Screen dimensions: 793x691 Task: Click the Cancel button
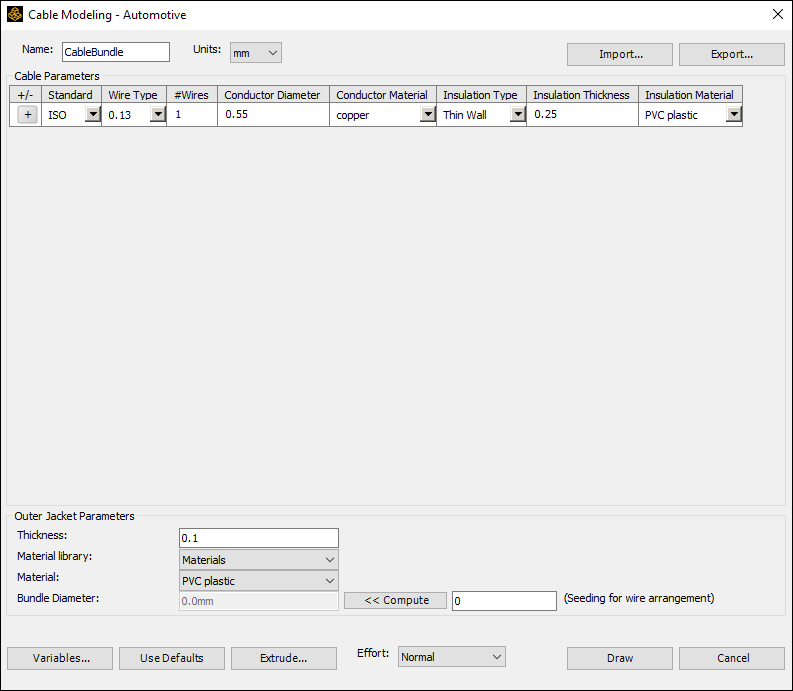(x=732, y=658)
